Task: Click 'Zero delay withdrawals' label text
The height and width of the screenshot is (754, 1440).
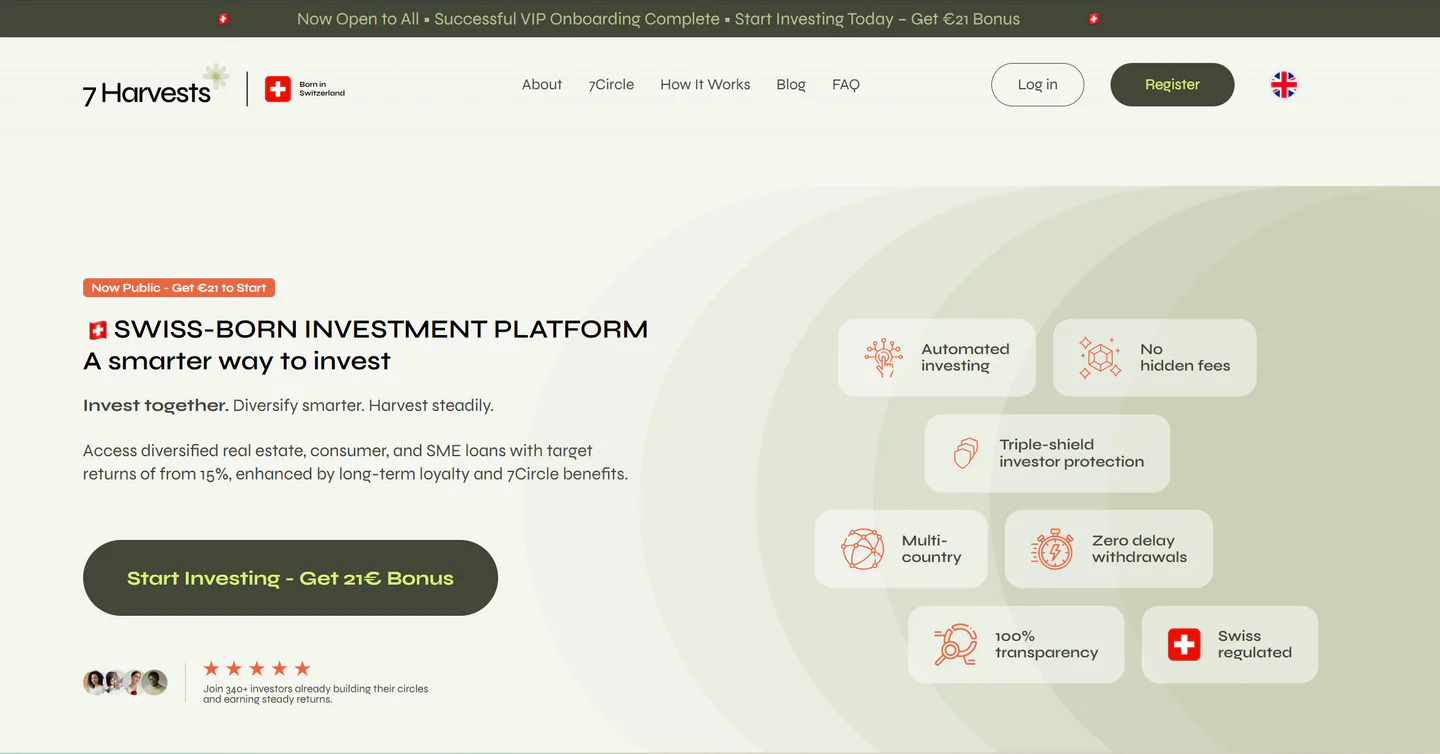Action: (x=1139, y=549)
